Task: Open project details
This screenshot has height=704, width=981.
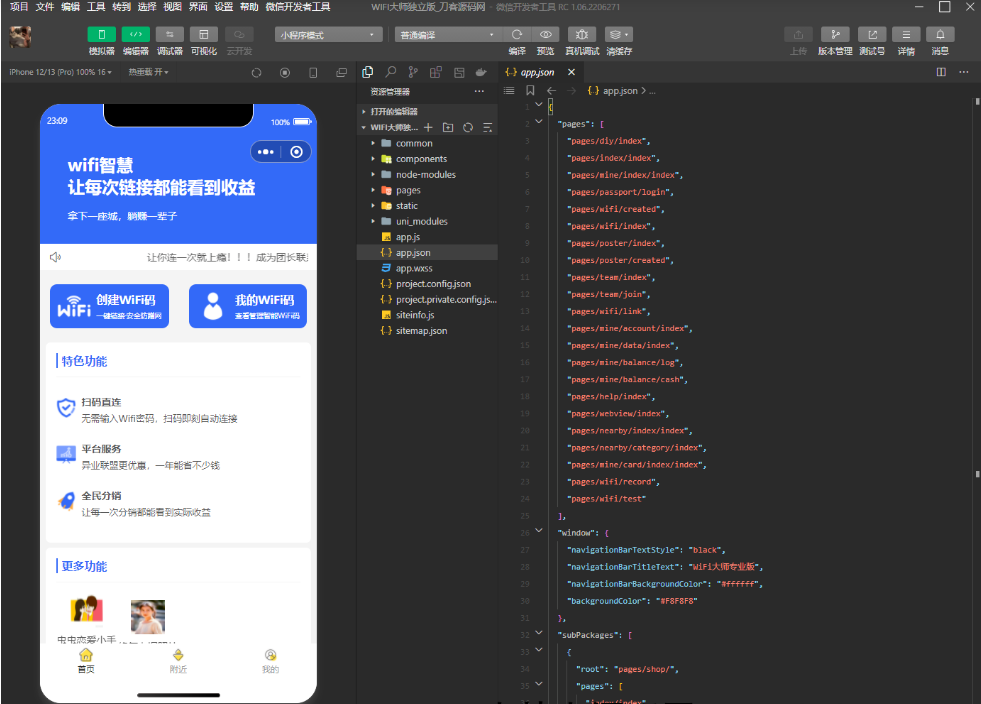Action: point(906,34)
